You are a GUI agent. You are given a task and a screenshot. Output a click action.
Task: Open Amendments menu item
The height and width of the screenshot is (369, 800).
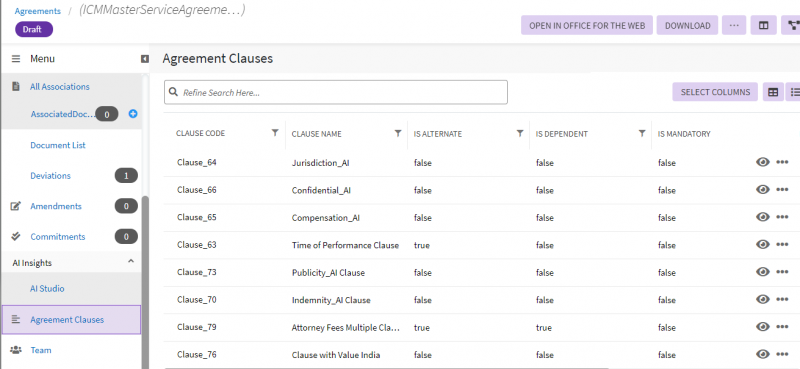click(56, 206)
